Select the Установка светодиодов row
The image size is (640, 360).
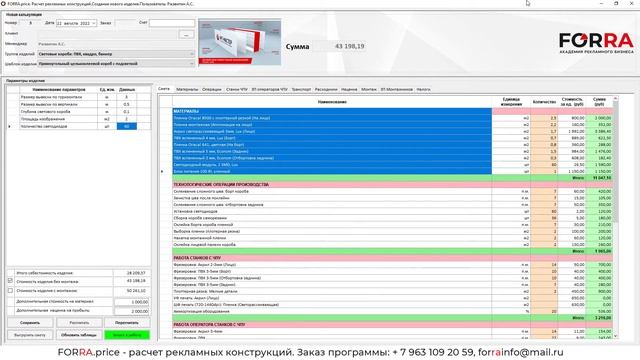pyautogui.click(x=392, y=211)
